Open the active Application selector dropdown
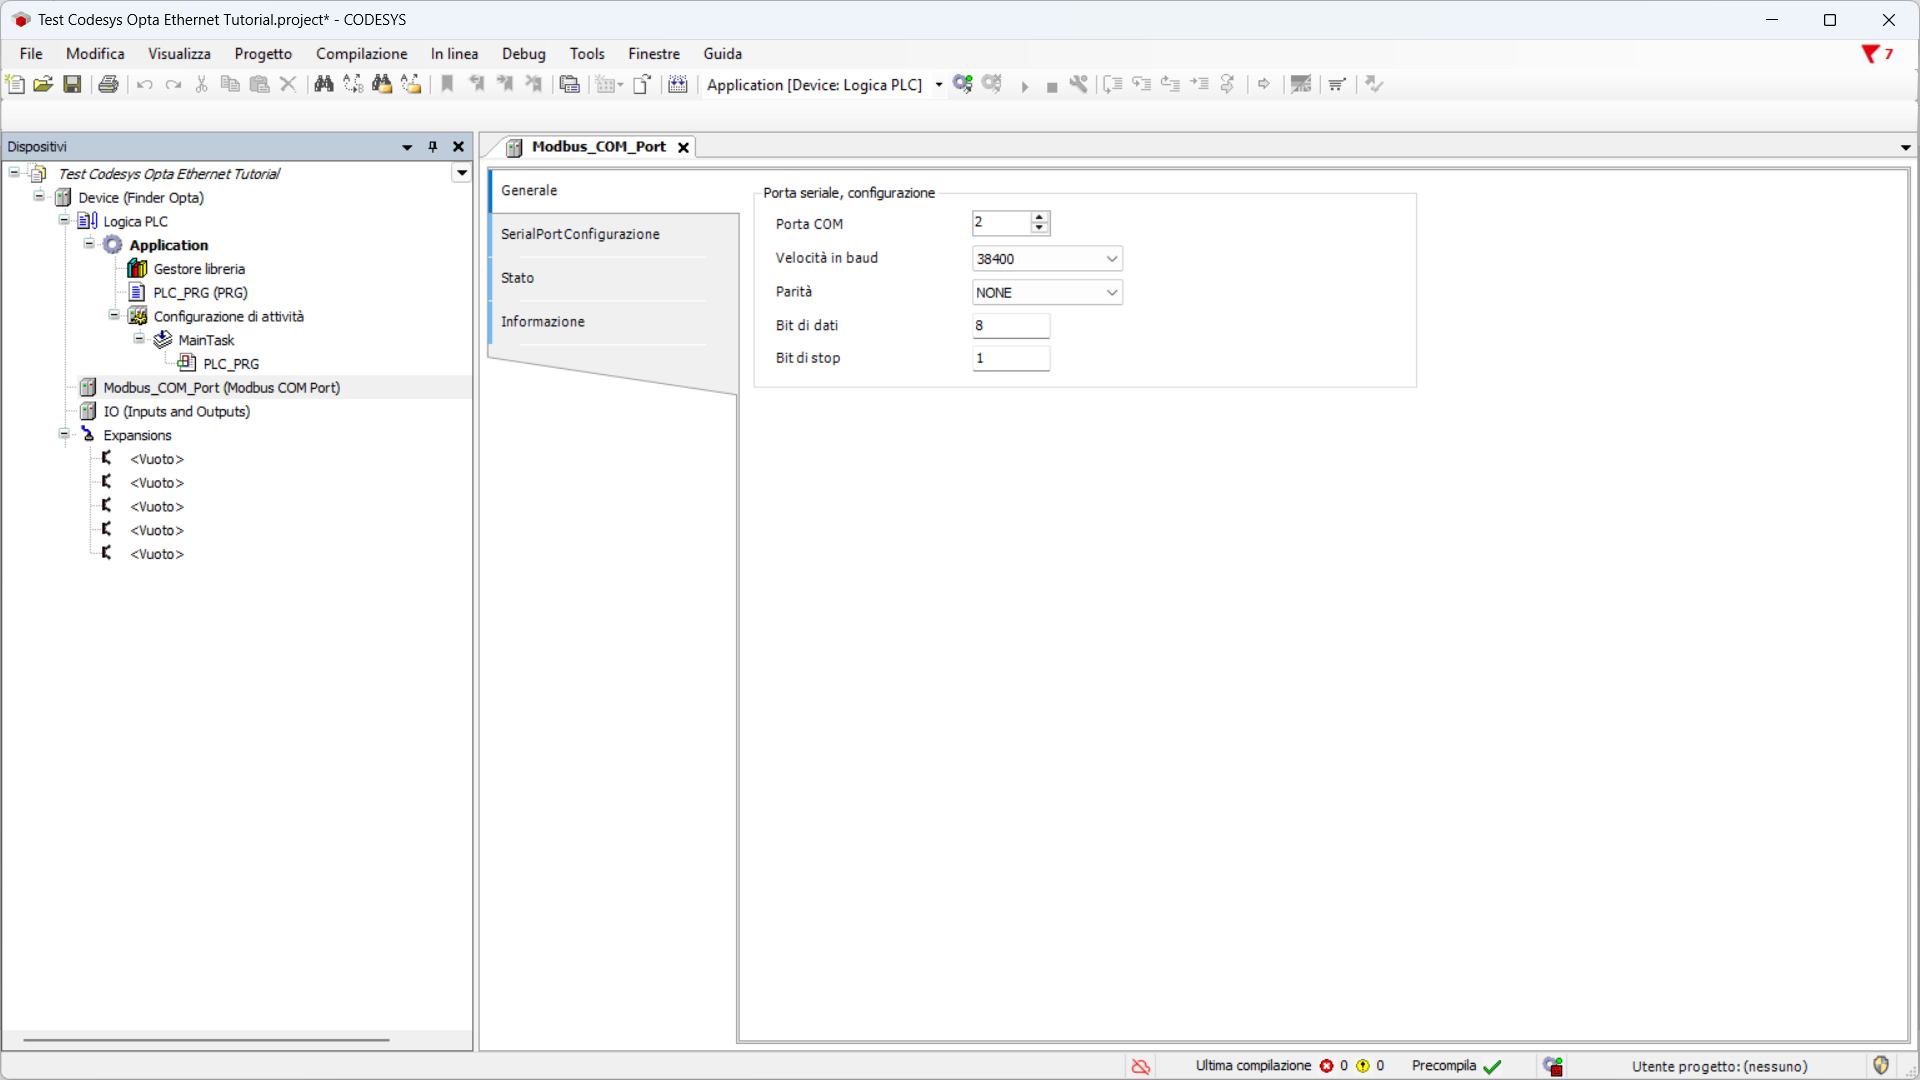 [938, 85]
